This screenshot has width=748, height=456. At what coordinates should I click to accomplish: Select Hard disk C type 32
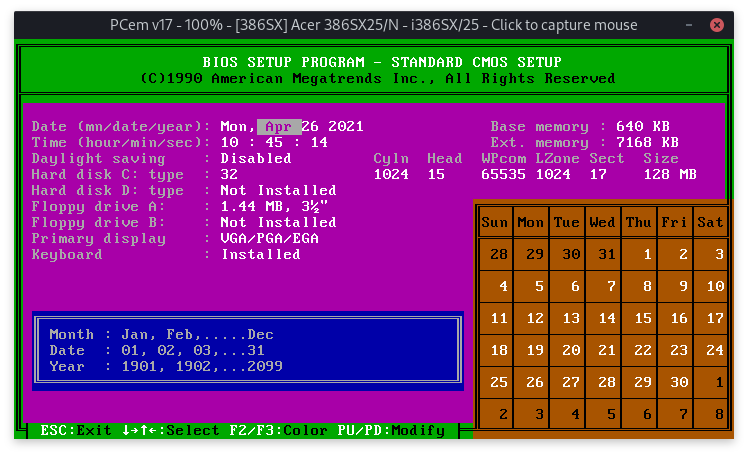(x=229, y=174)
